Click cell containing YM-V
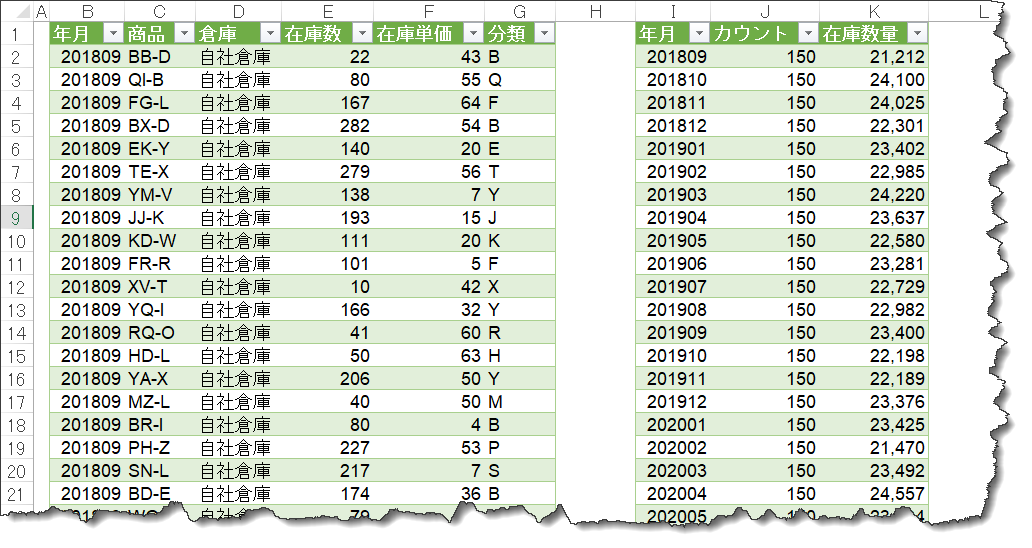The width and height of the screenshot is (1032, 548). [x=159, y=195]
